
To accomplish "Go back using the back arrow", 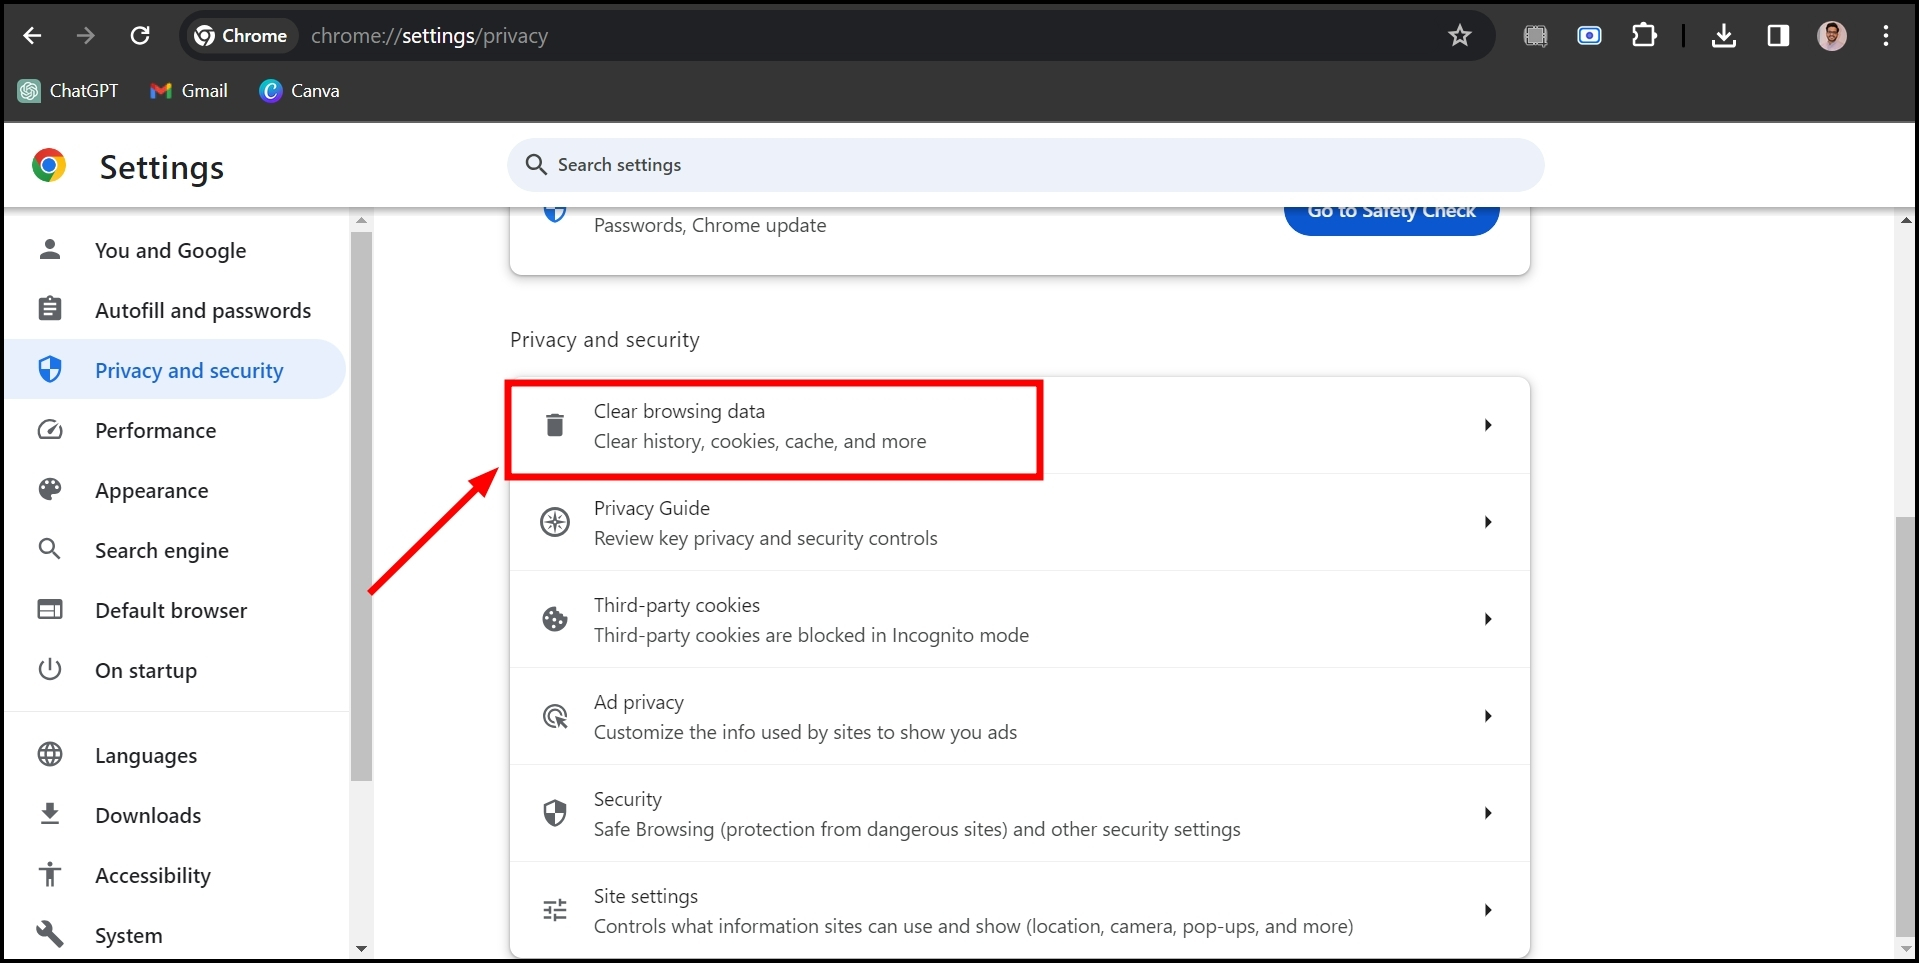I will click(32, 36).
